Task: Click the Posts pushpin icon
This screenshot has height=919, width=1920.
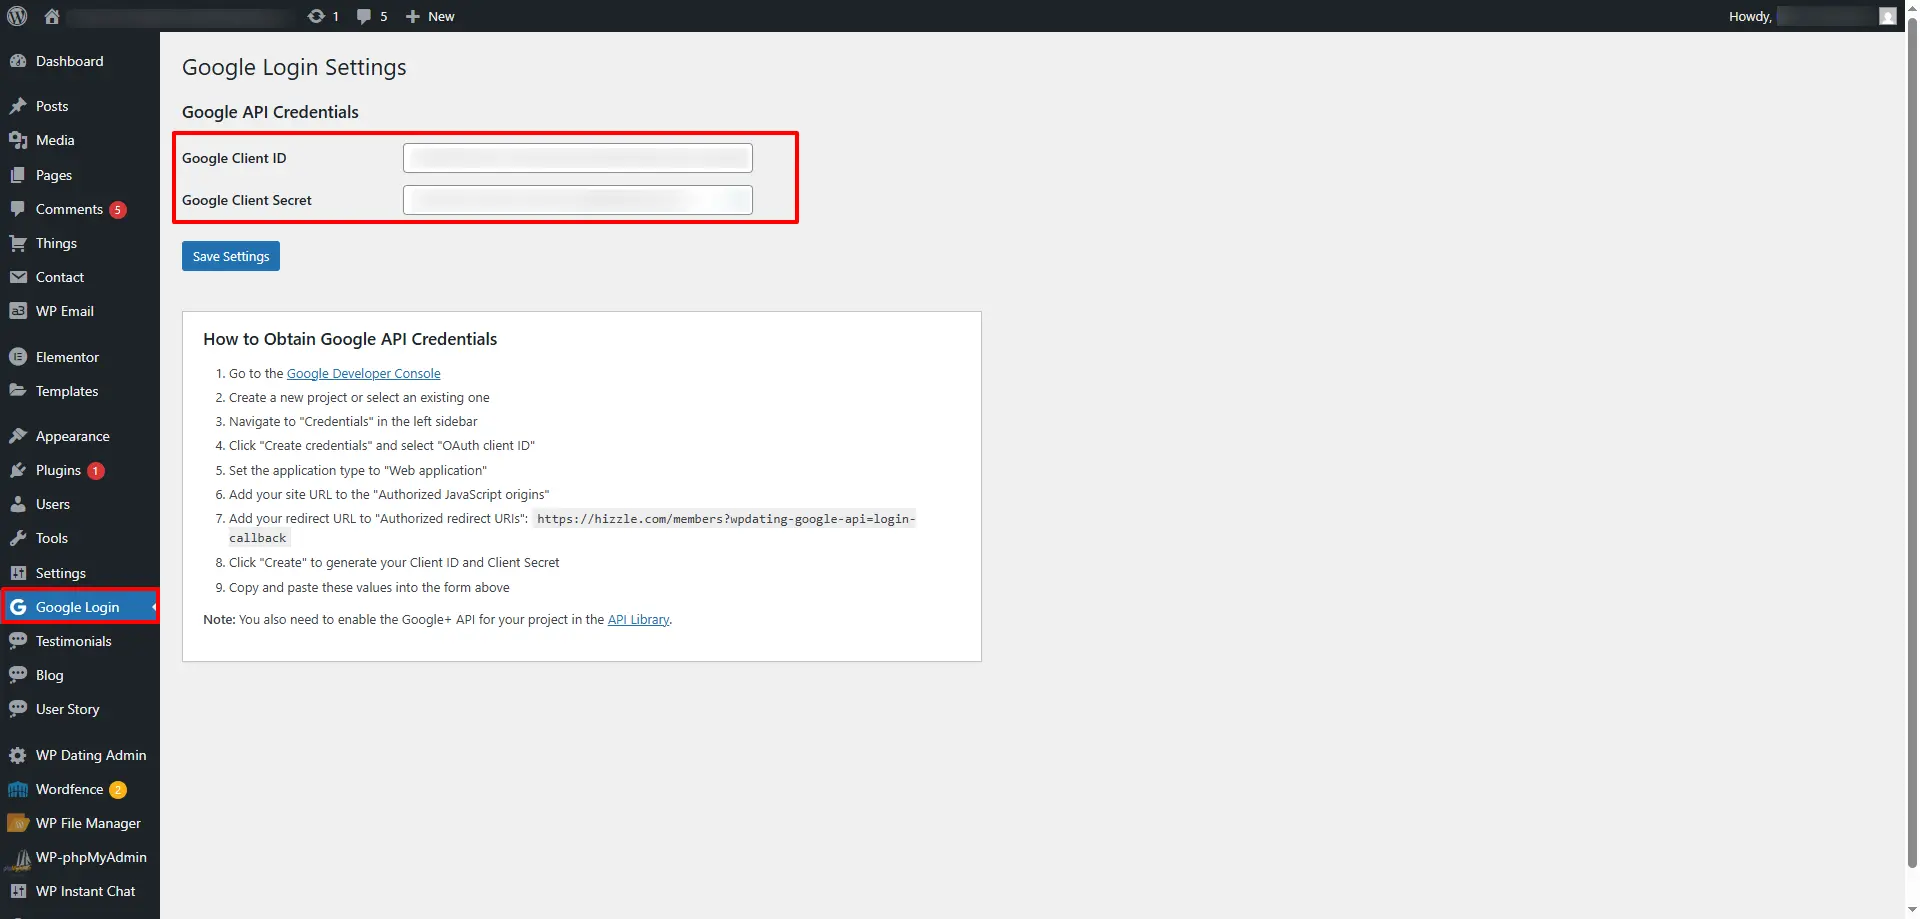Action: click(x=18, y=106)
